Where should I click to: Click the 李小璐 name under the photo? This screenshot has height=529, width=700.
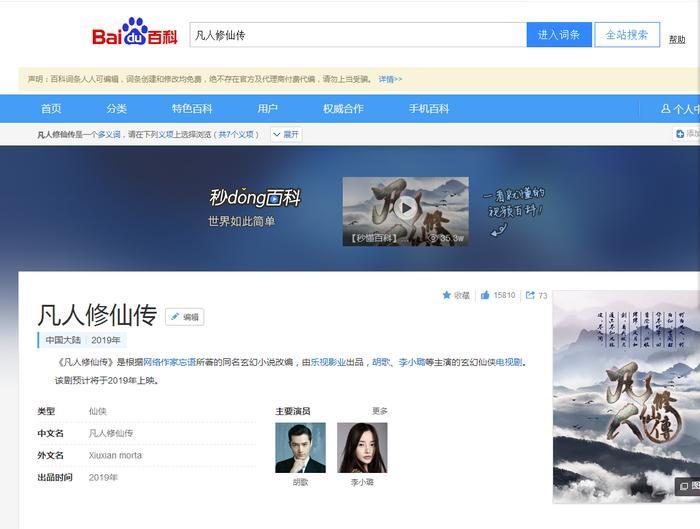tap(362, 482)
